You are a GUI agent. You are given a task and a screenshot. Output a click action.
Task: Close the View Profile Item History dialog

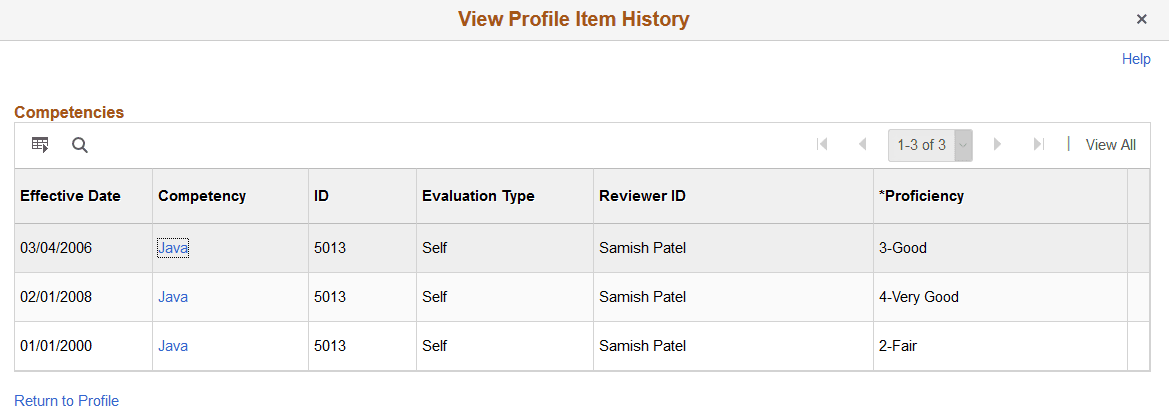coord(1141,19)
